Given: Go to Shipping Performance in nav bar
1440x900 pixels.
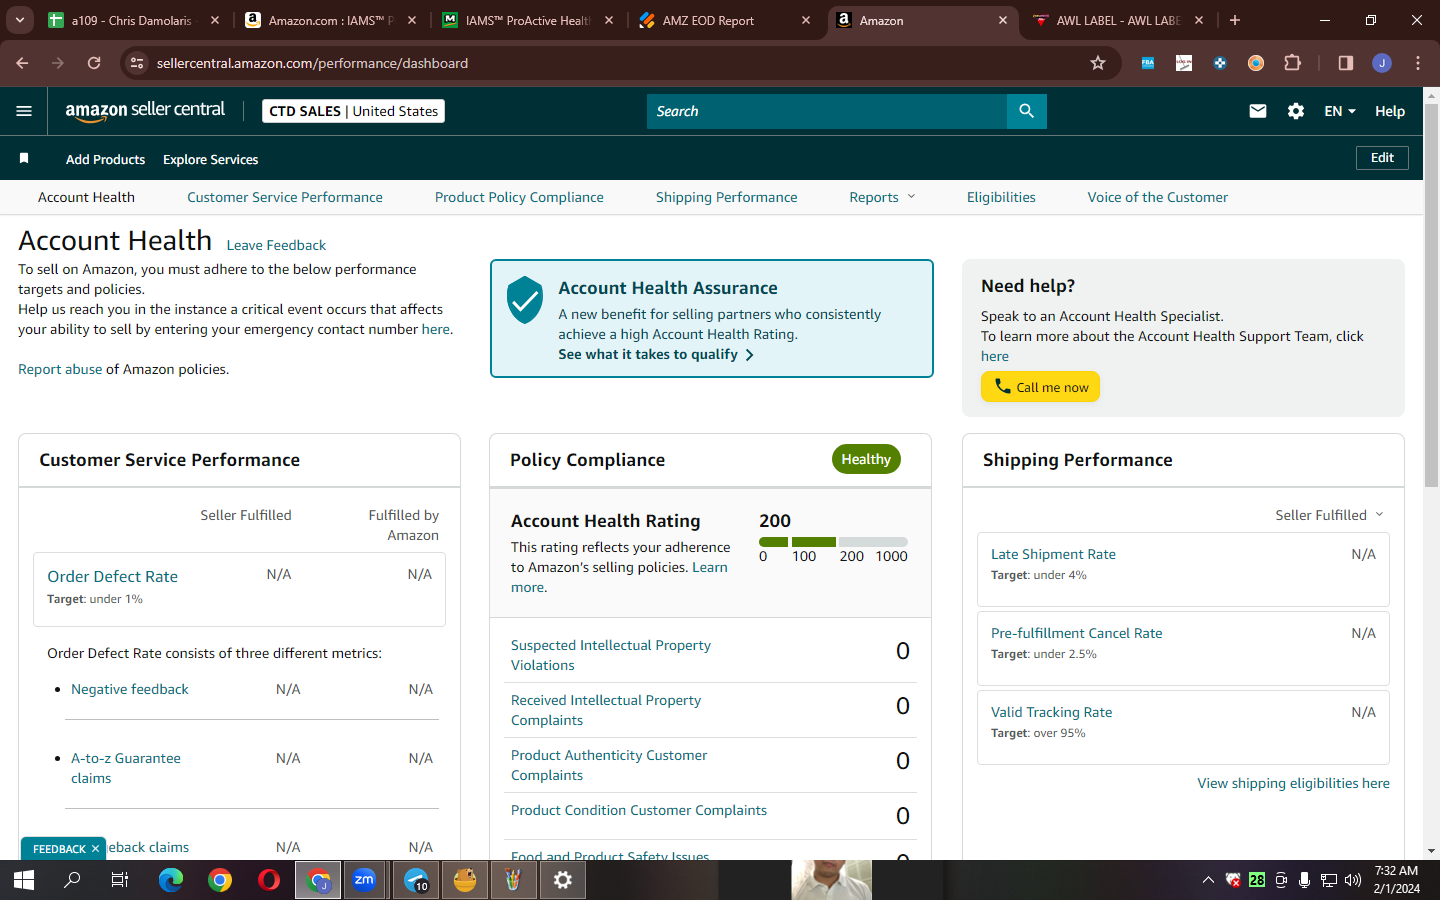Looking at the screenshot, I should point(726,197).
